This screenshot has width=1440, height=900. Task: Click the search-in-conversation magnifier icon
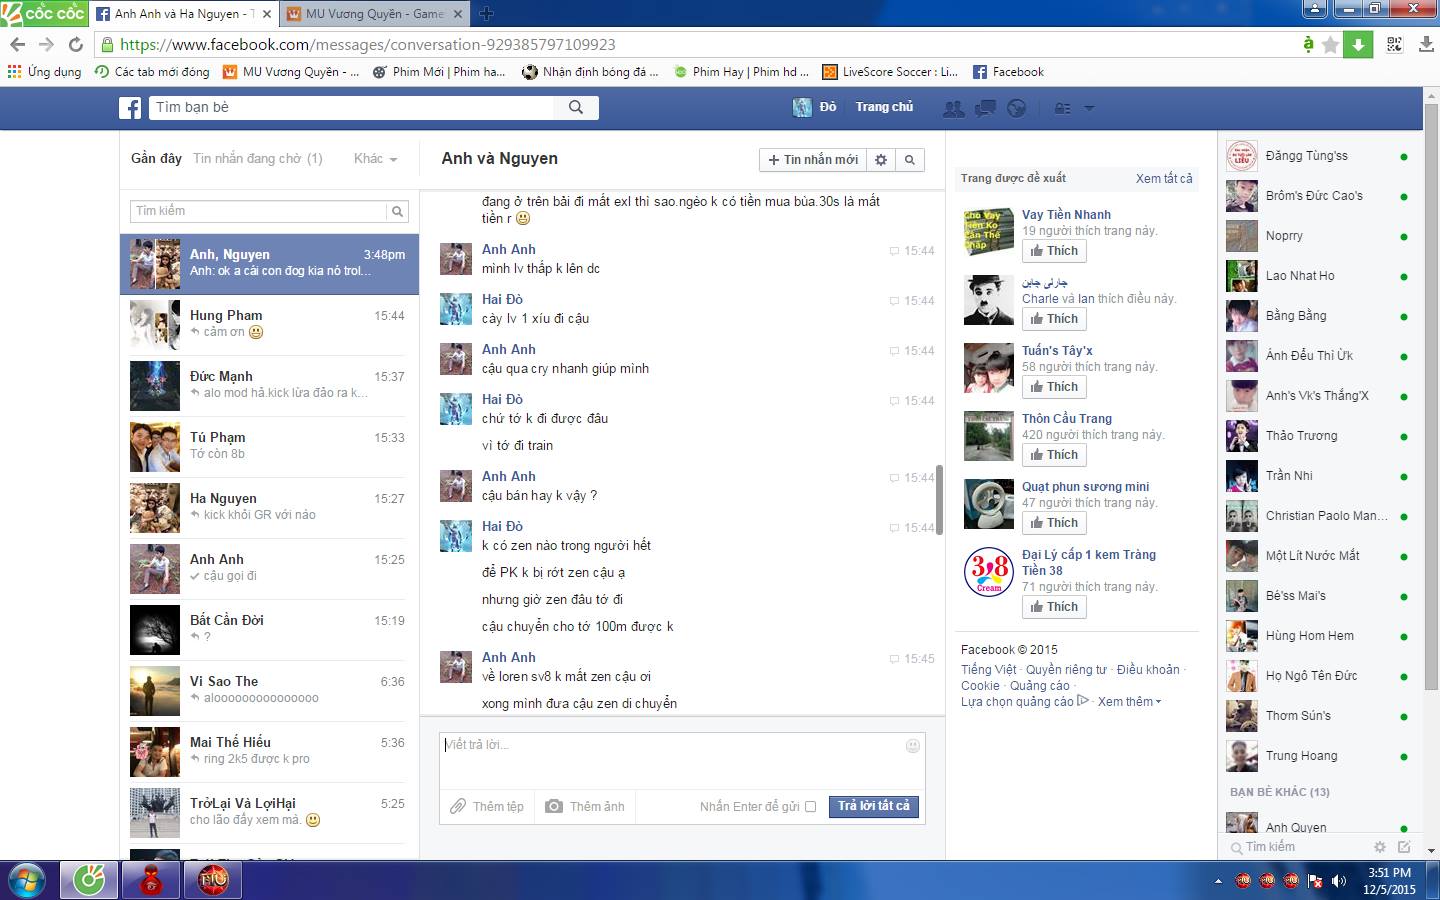tap(910, 160)
